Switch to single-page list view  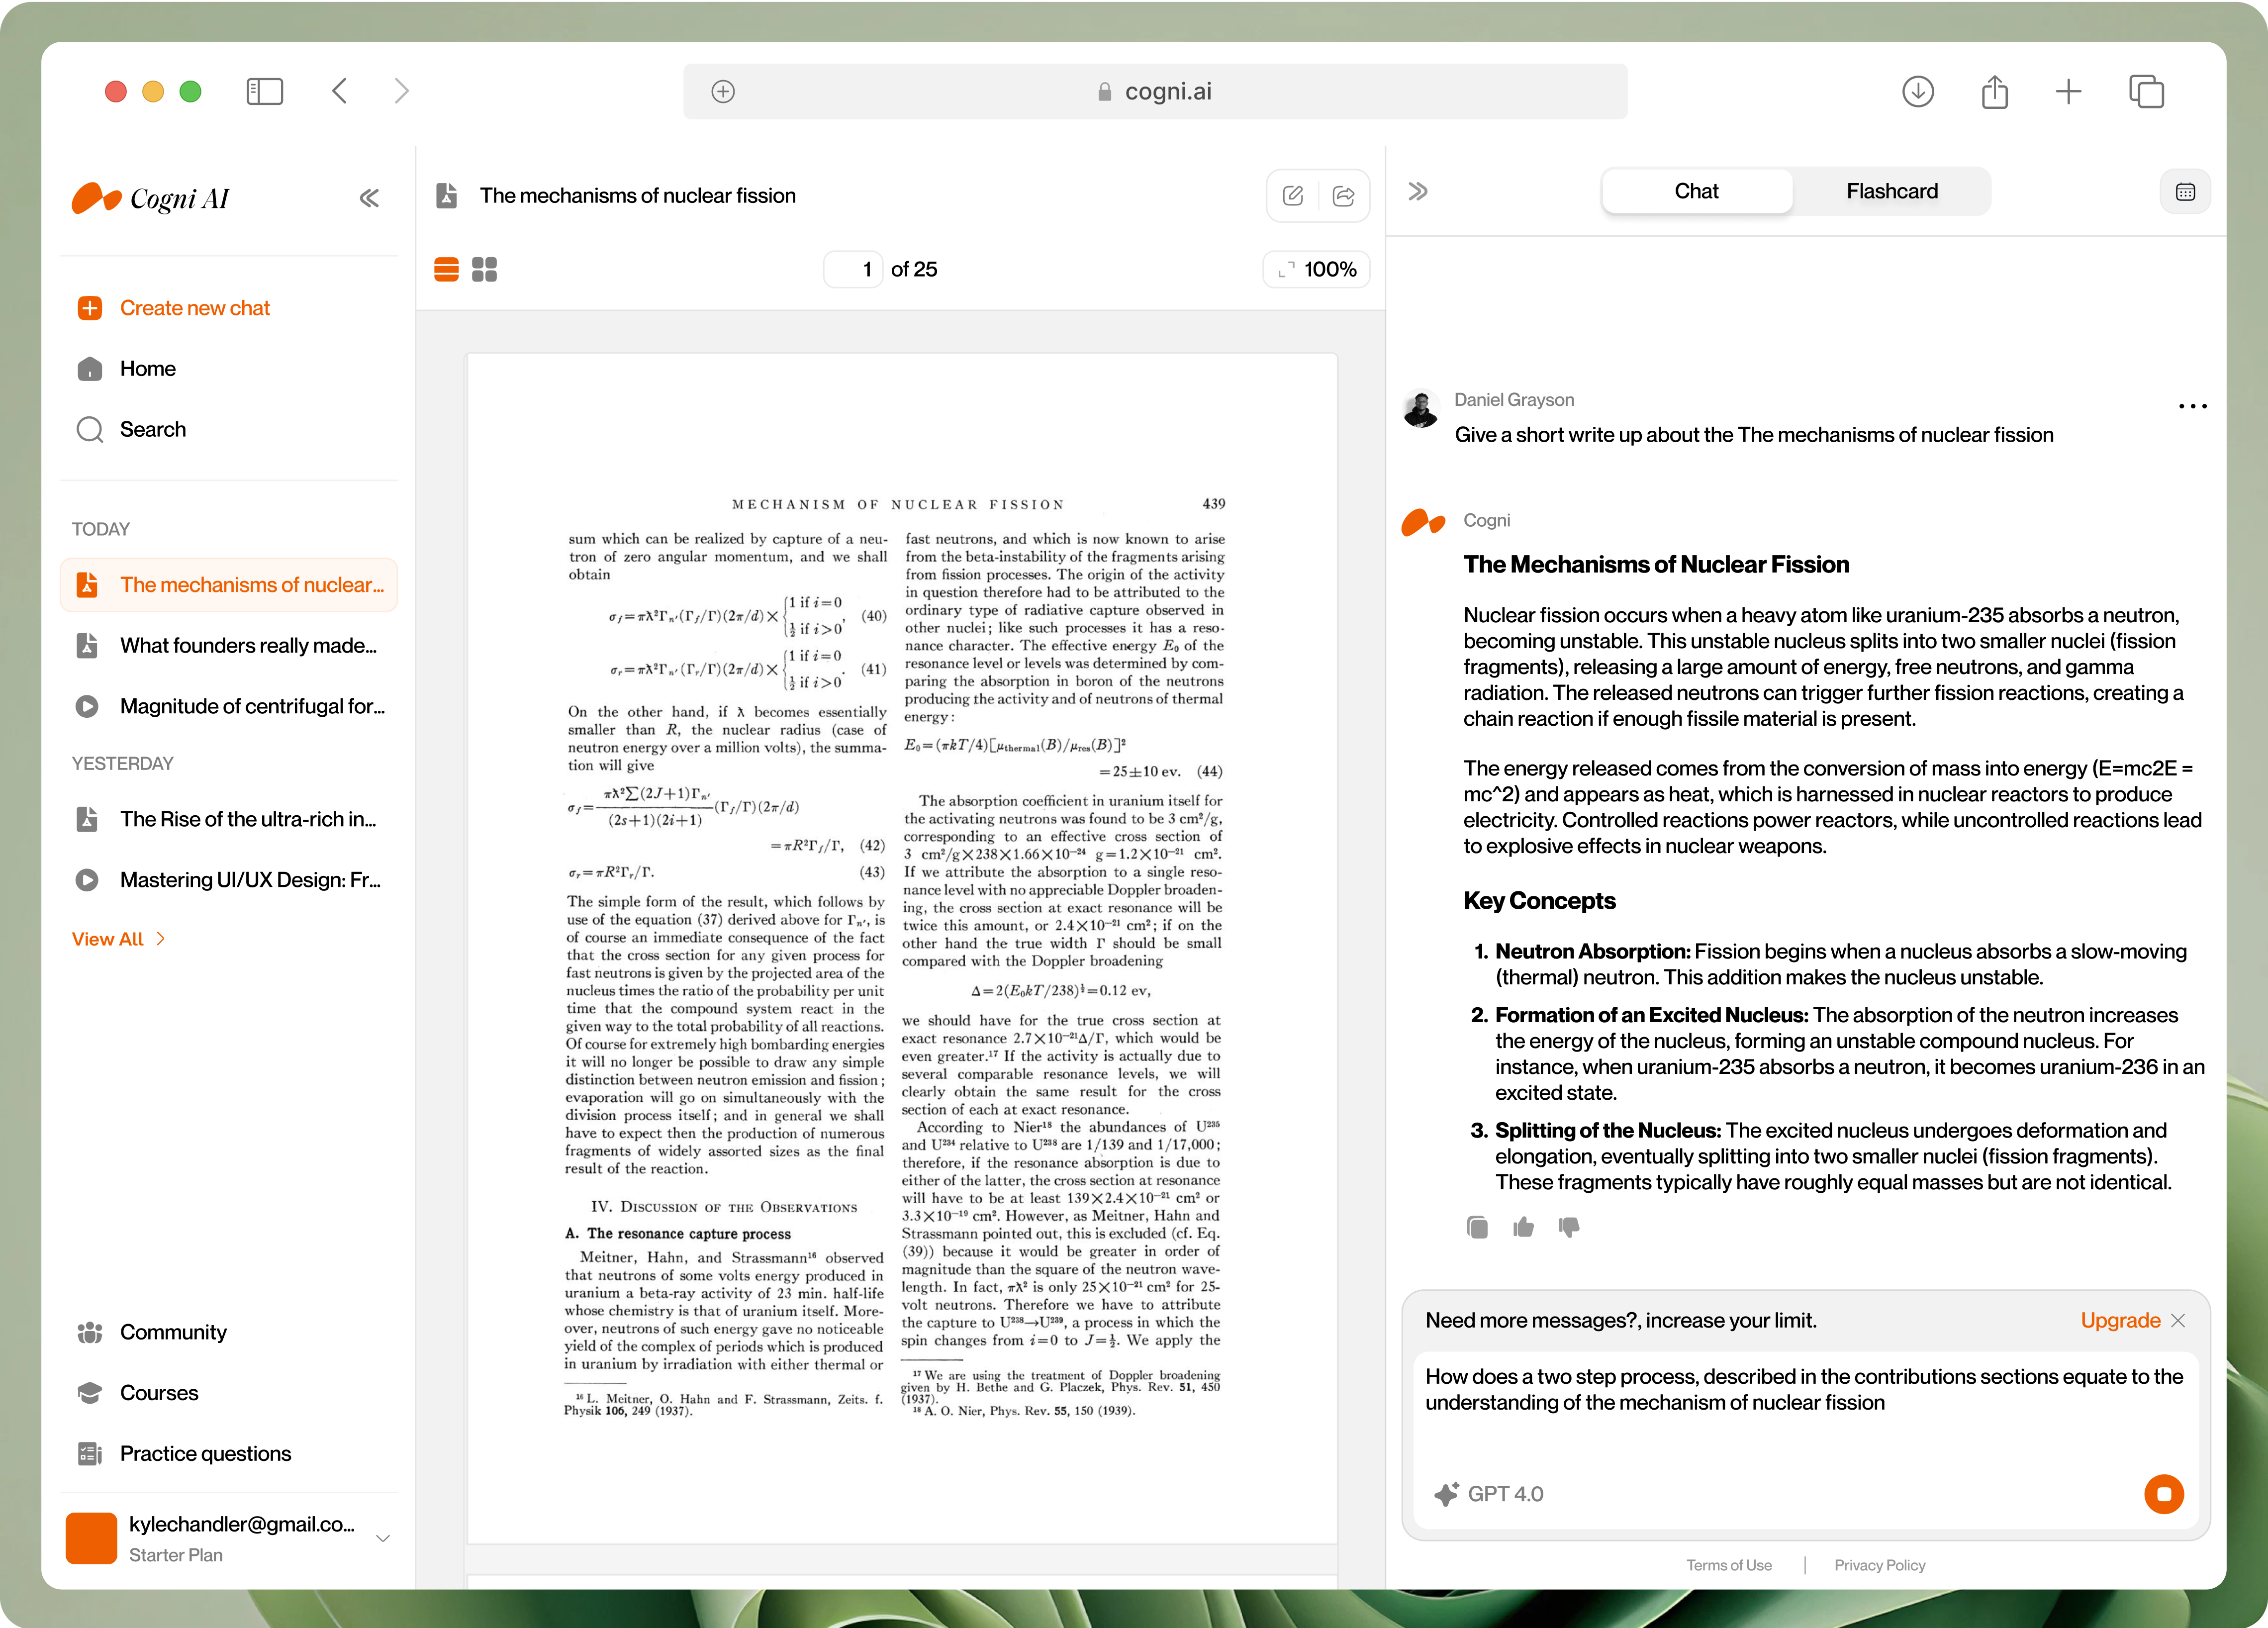(446, 270)
